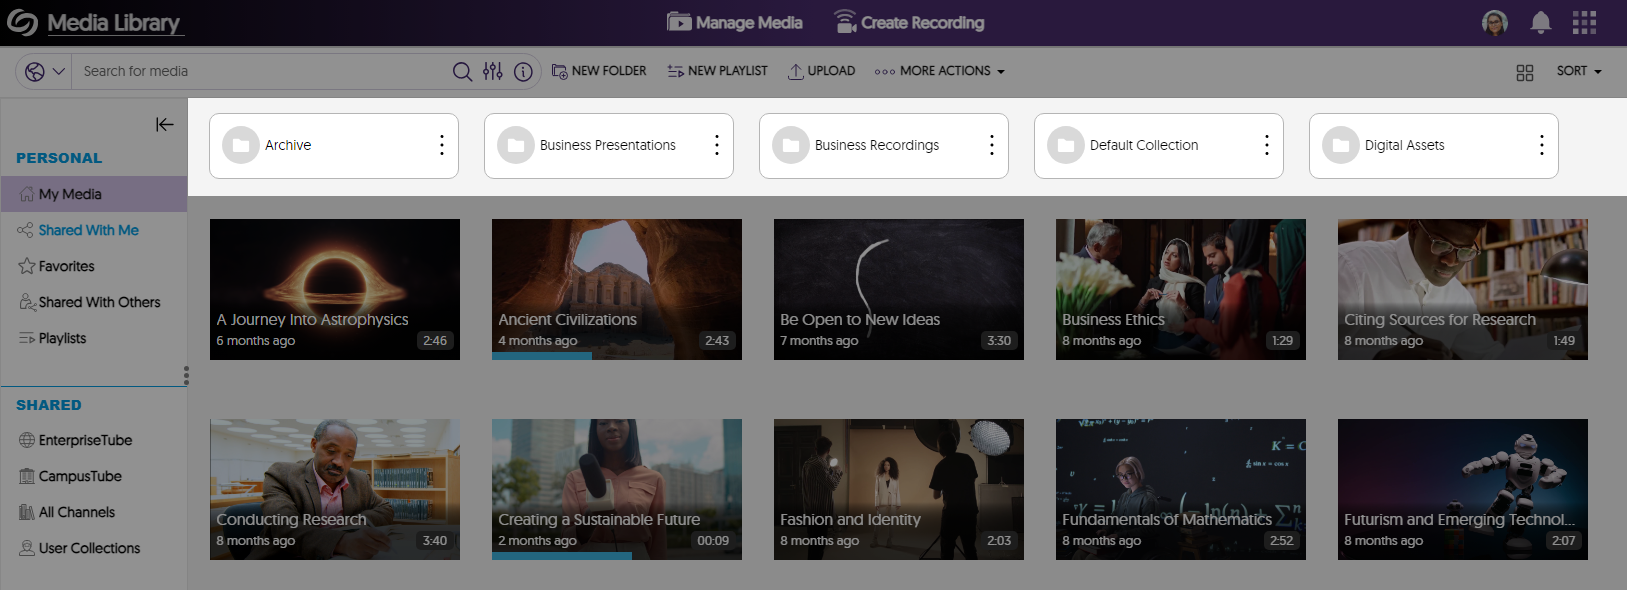Click the New Folder button
Viewport: 1627px width, 590px height.
599,71
